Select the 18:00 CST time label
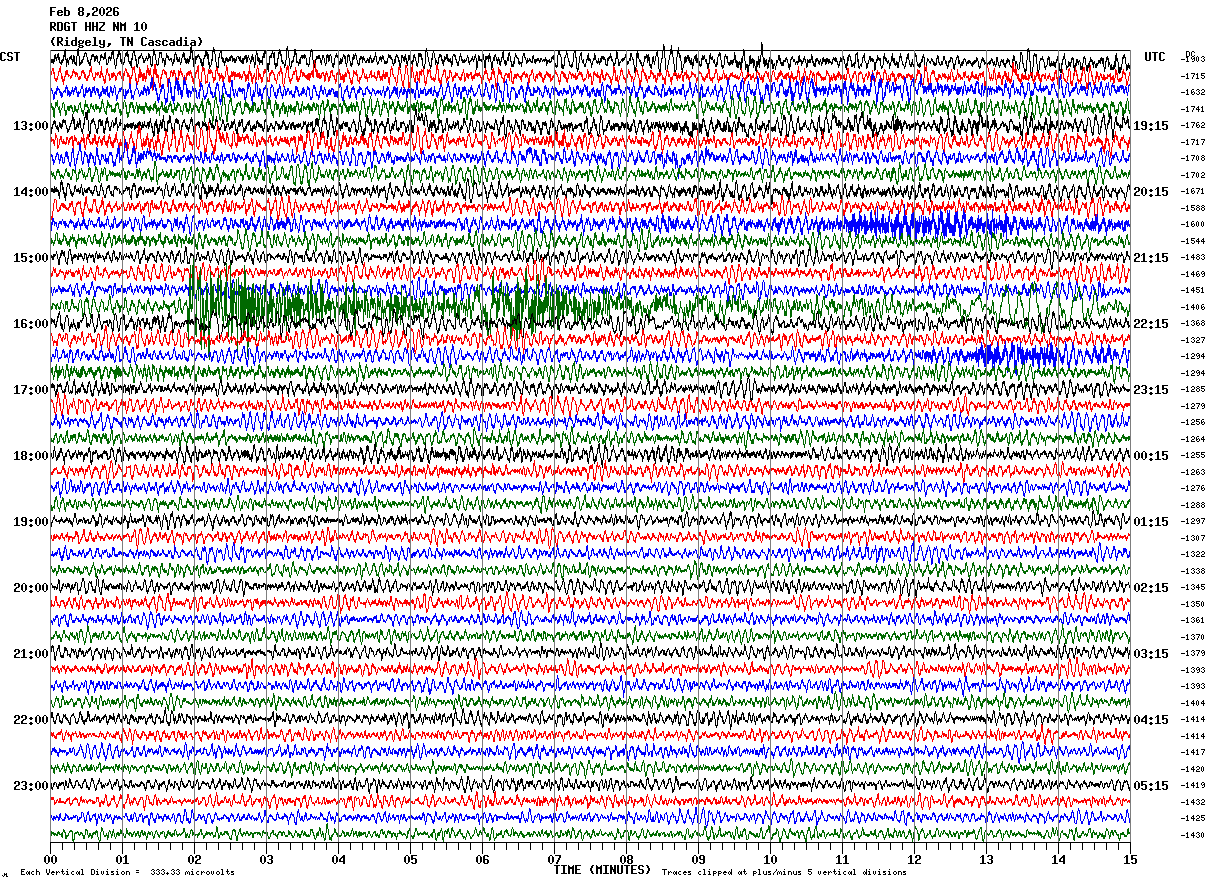 30,456
